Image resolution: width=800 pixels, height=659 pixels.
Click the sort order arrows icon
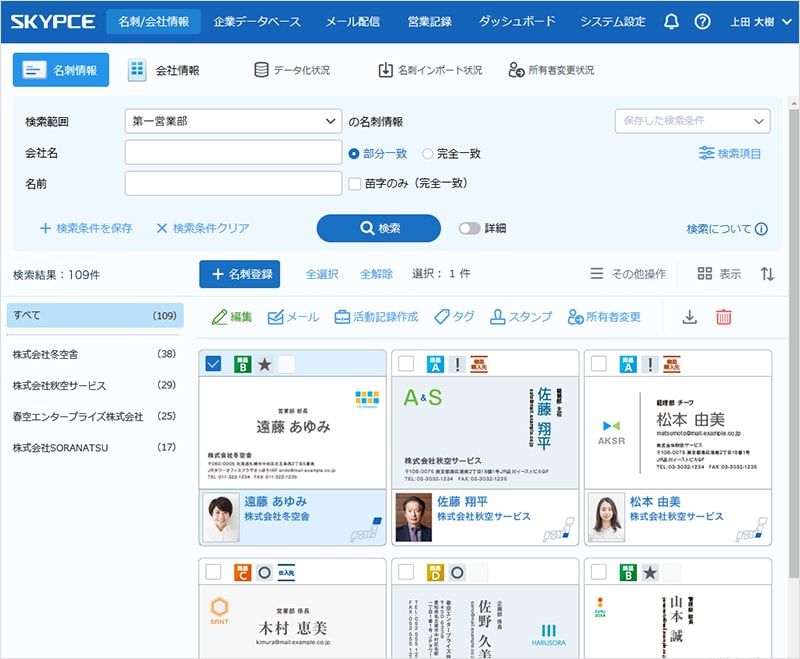point(767,274)
